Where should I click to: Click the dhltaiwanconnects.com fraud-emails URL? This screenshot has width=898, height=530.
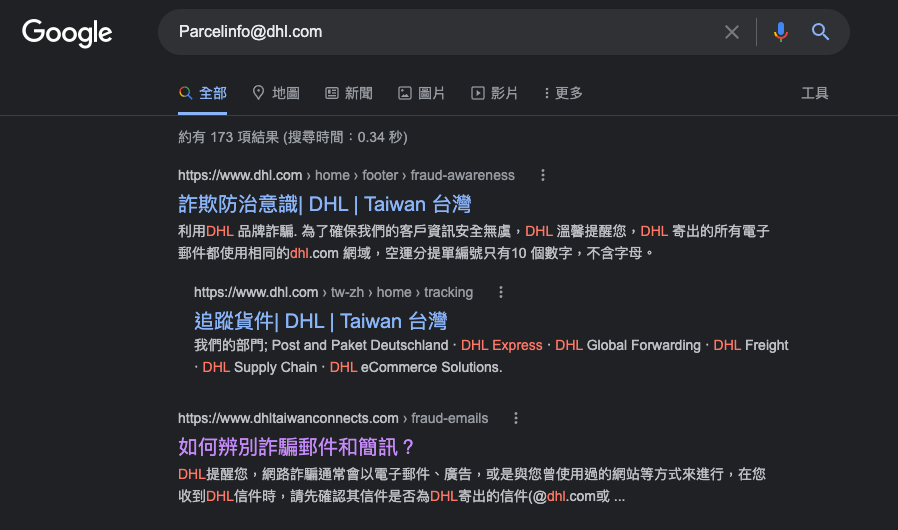pyautogui.click(x=333, y=418)
